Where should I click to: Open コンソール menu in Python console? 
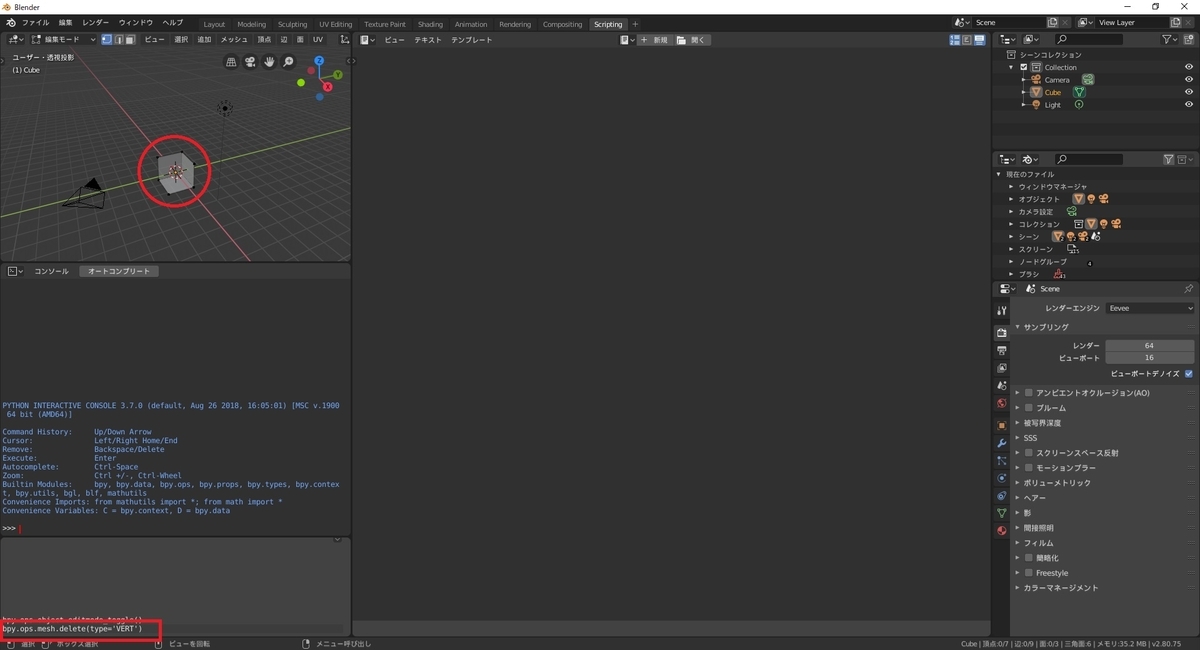51,271
